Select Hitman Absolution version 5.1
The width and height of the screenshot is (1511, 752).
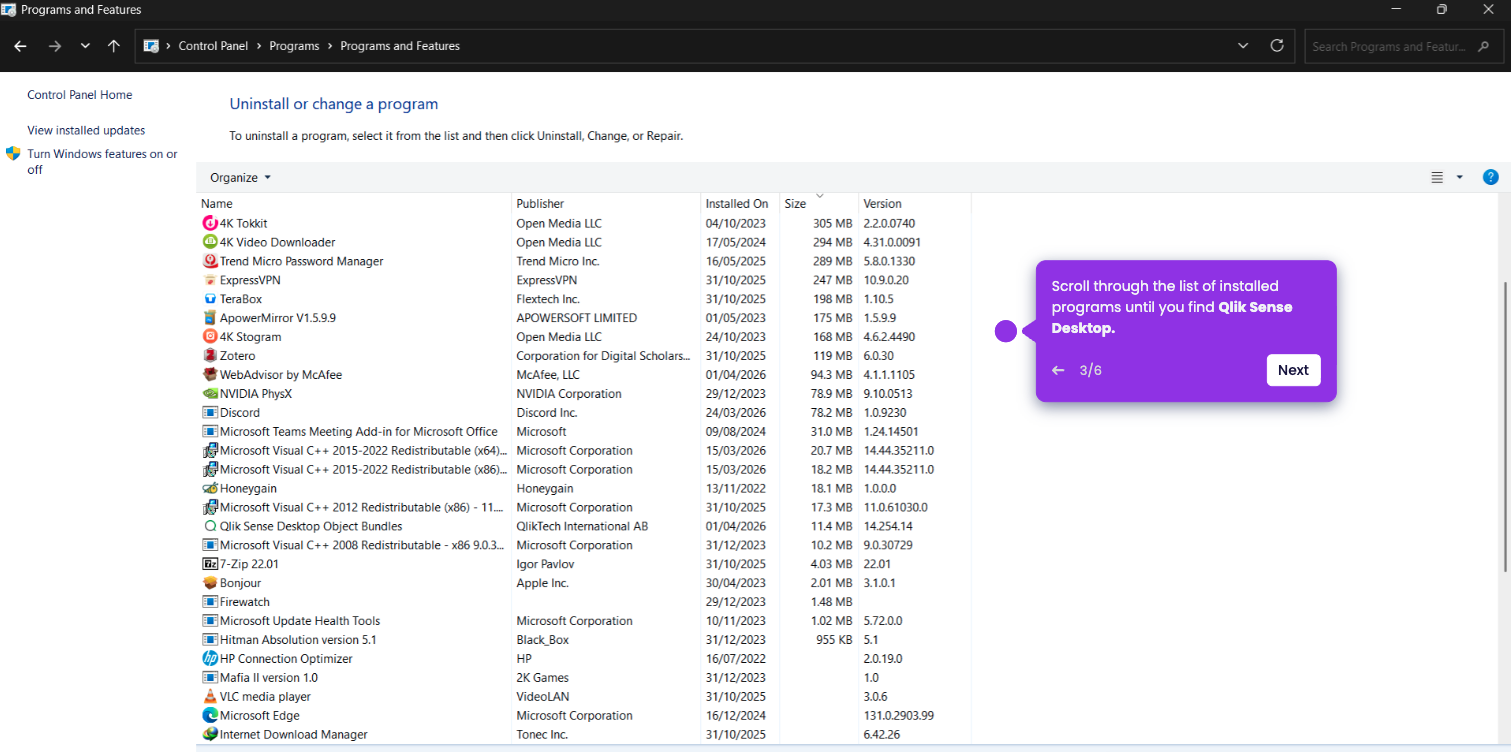coord(584,640)
